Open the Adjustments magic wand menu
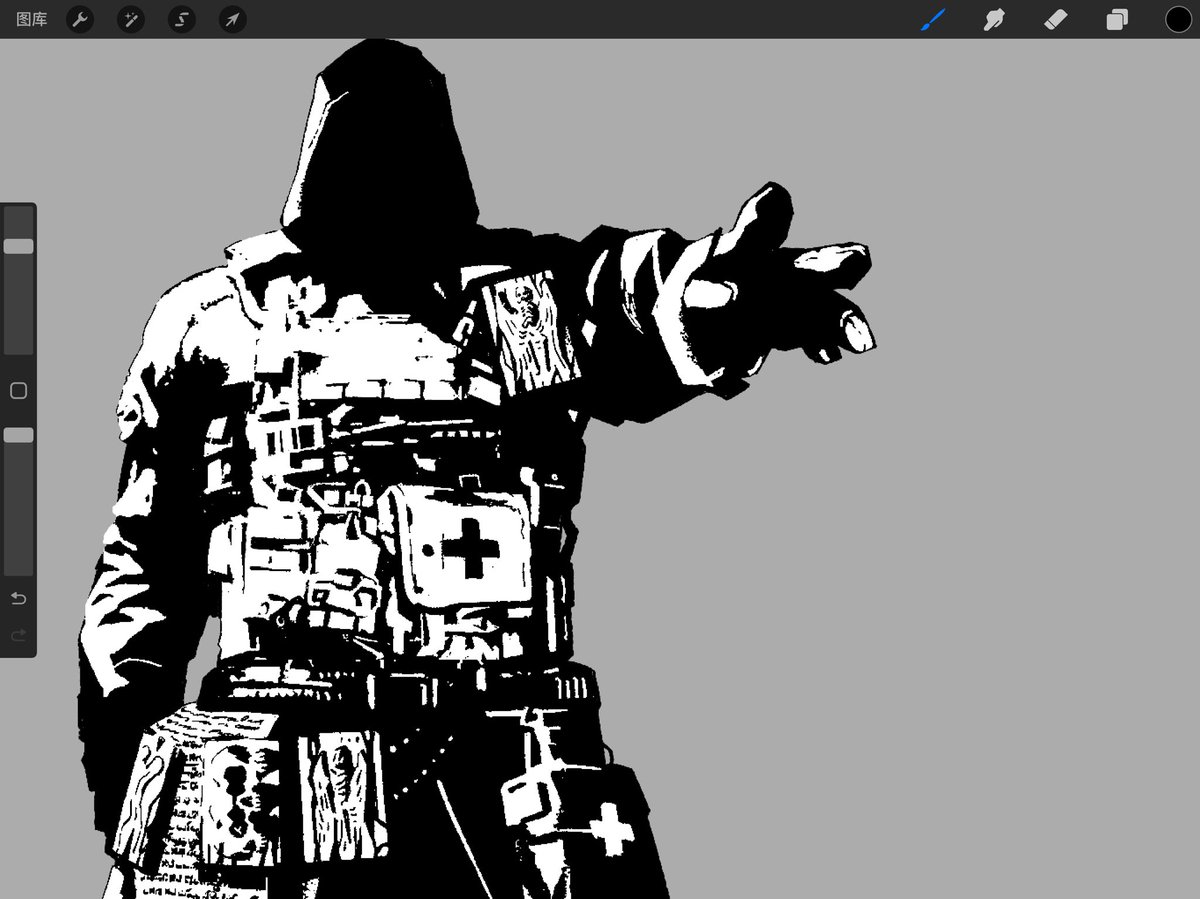The image size is (1200, 899). (131, 19)
